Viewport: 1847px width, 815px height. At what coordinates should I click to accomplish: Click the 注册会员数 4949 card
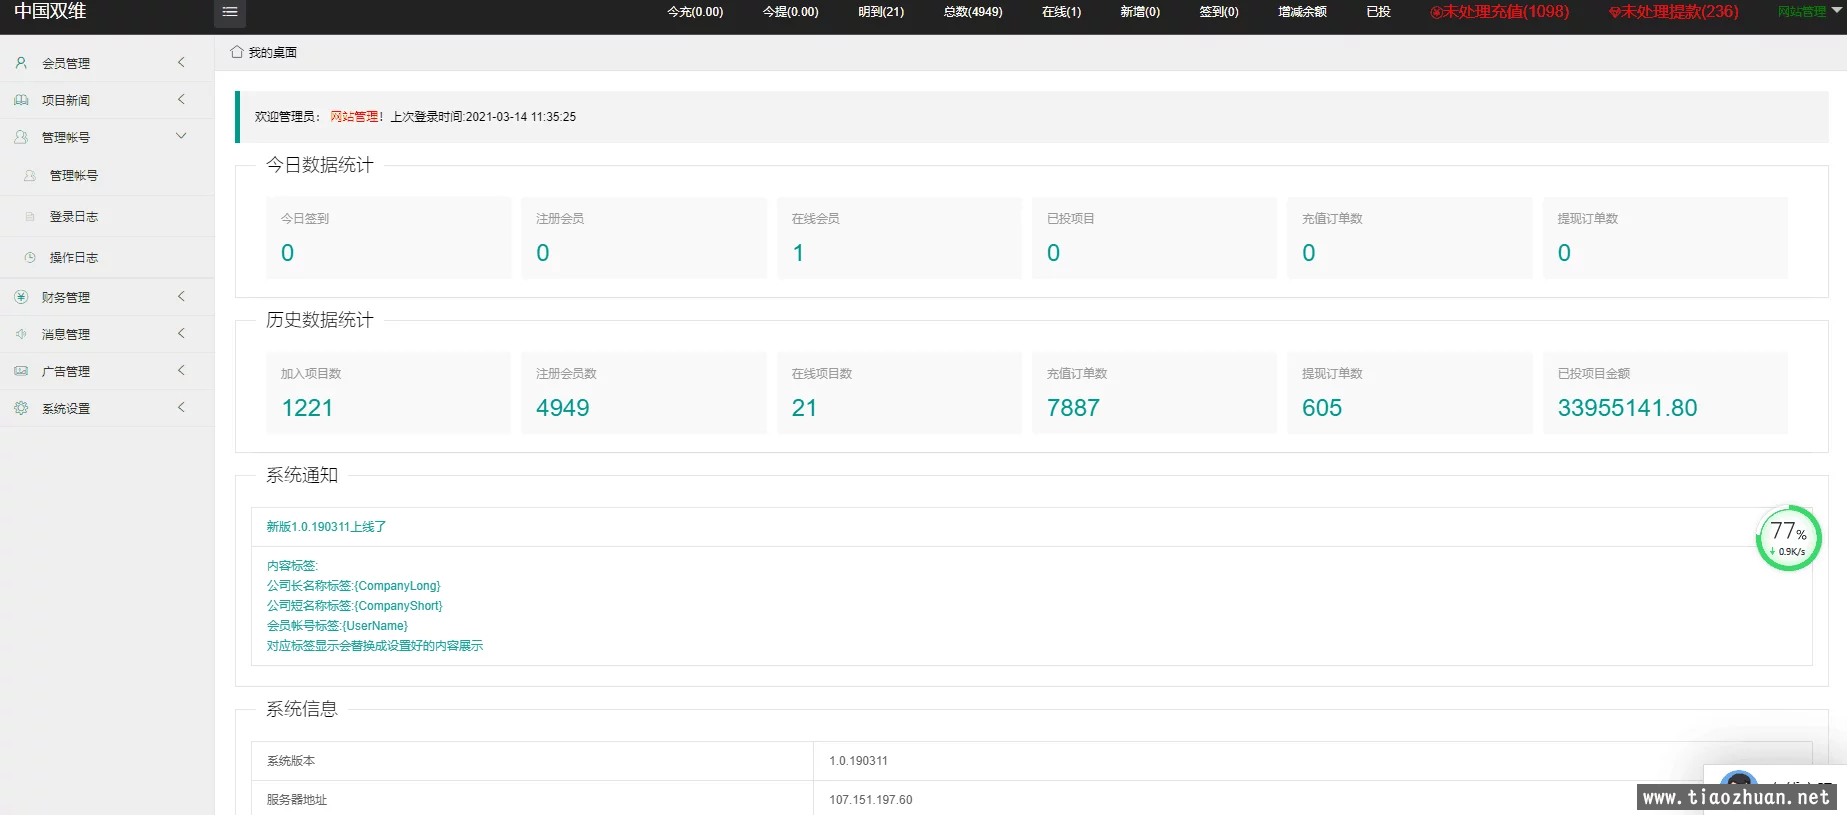pyautogui.click(x=643, y=392)
